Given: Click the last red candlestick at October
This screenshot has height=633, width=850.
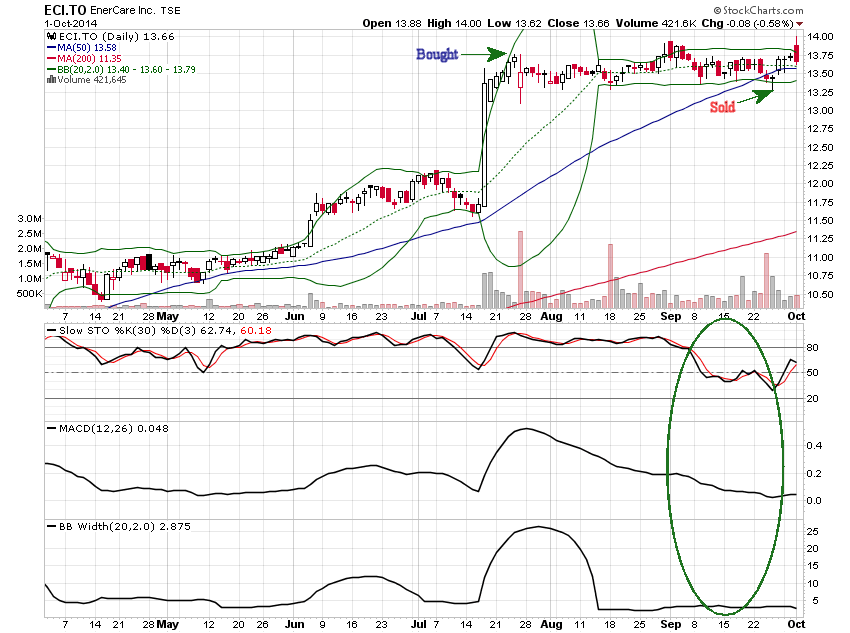Looking at the screenshot, I should pyautogui.click(x=796, y=54).
